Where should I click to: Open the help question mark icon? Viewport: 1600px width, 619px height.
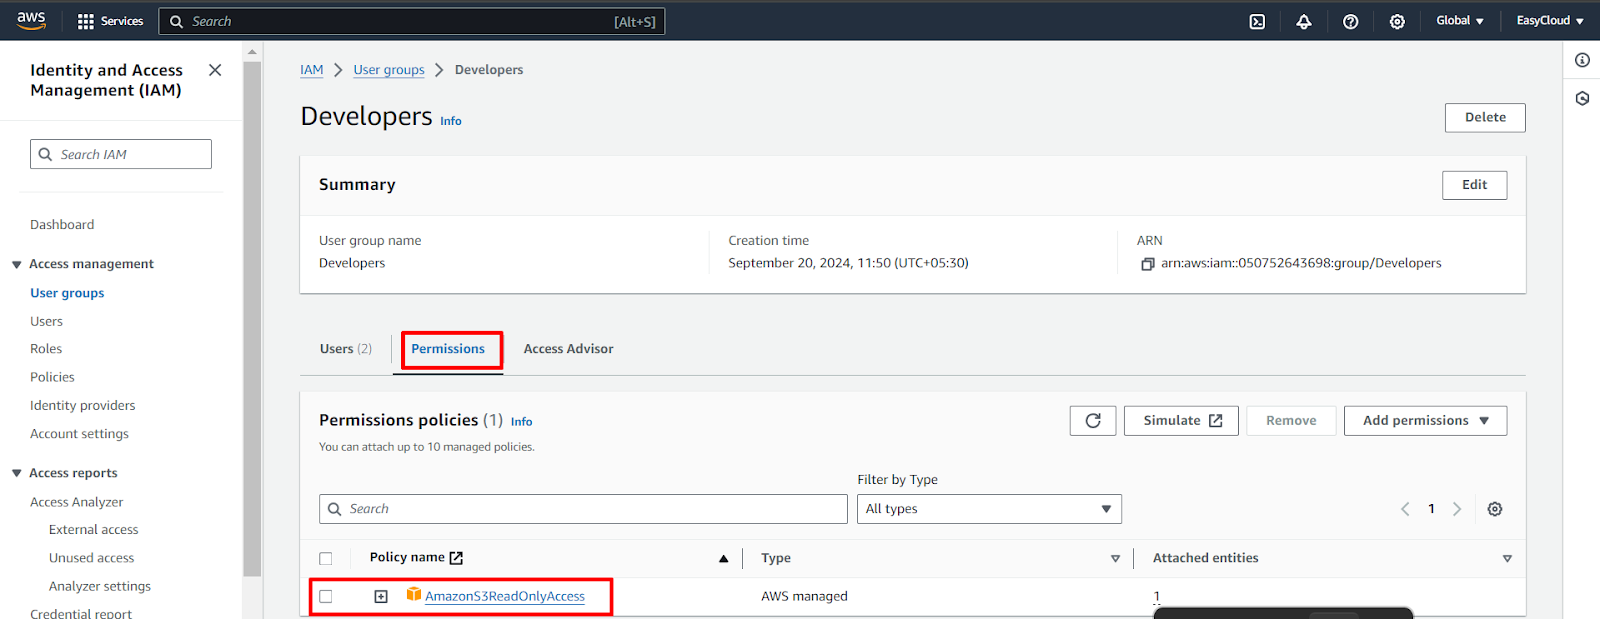tap(1350, 21)
